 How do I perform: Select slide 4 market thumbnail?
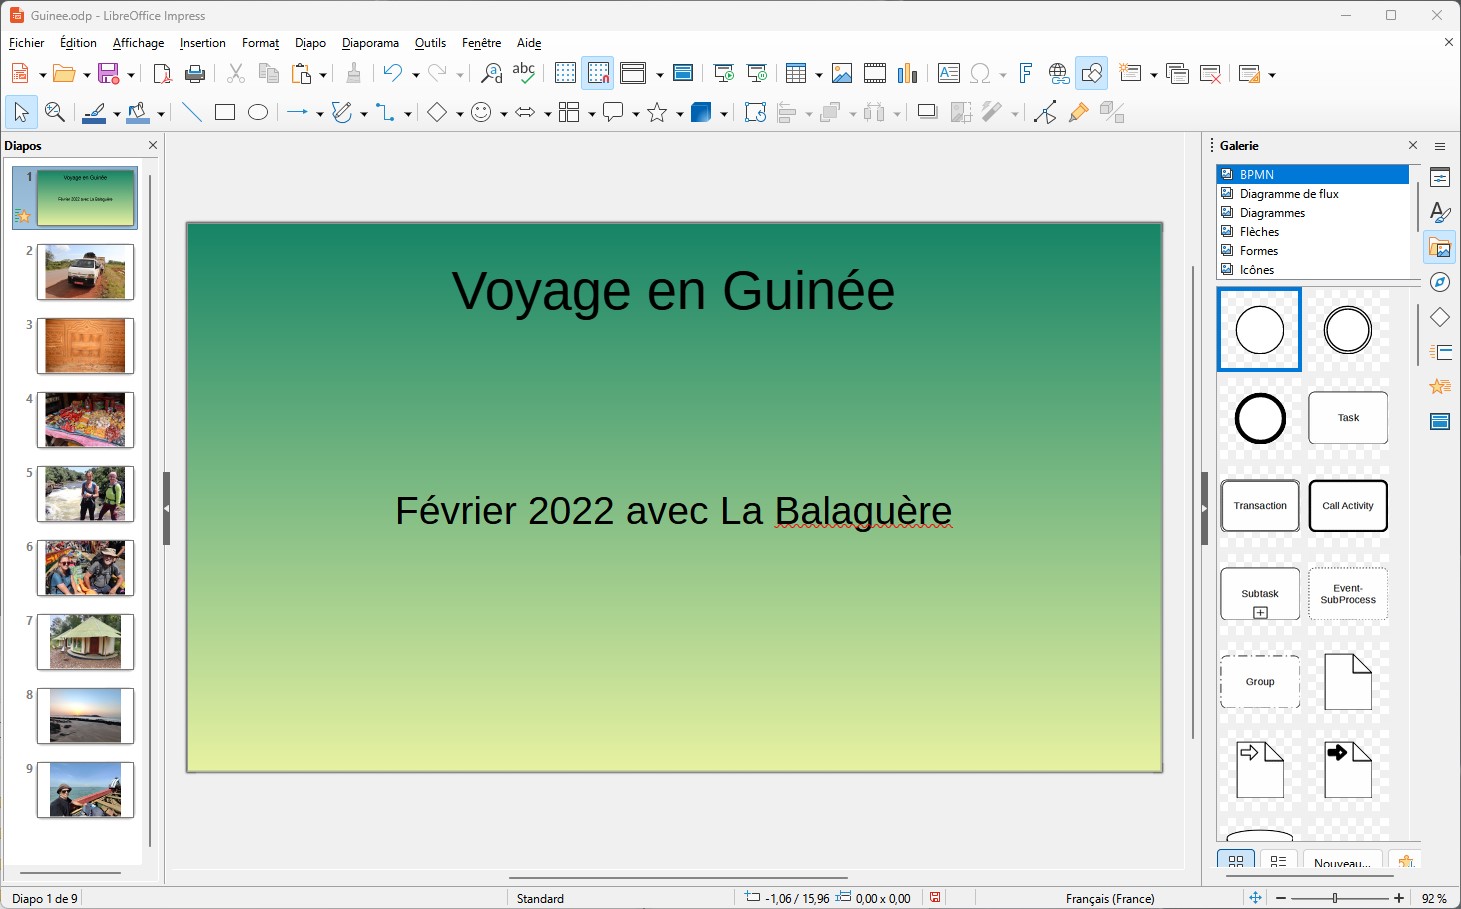[x=85, y=419]
